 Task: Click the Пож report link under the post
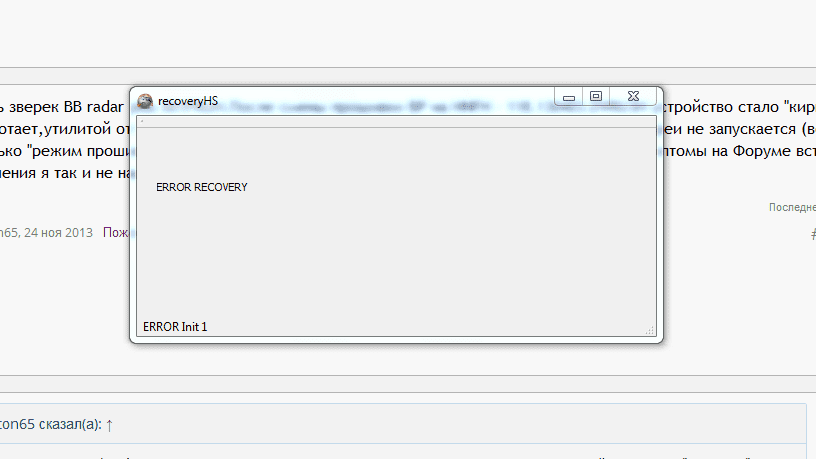(116, 233)
